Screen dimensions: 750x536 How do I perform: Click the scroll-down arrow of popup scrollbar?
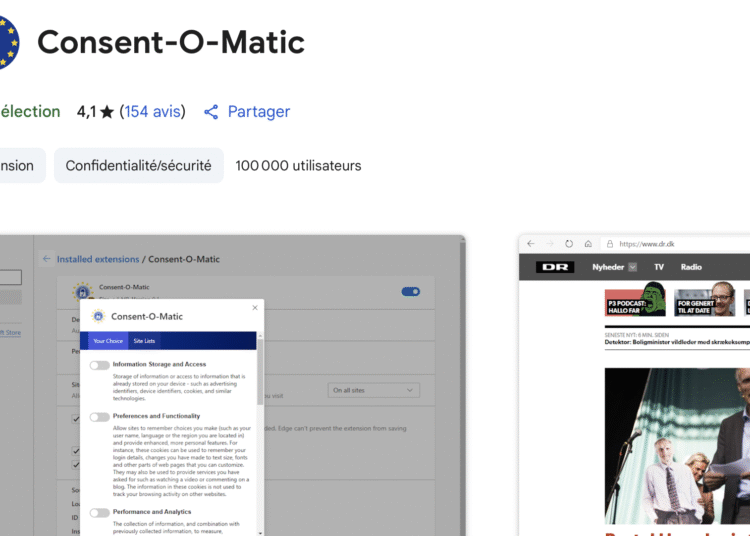pyautogui.click(x=260, y=533)
